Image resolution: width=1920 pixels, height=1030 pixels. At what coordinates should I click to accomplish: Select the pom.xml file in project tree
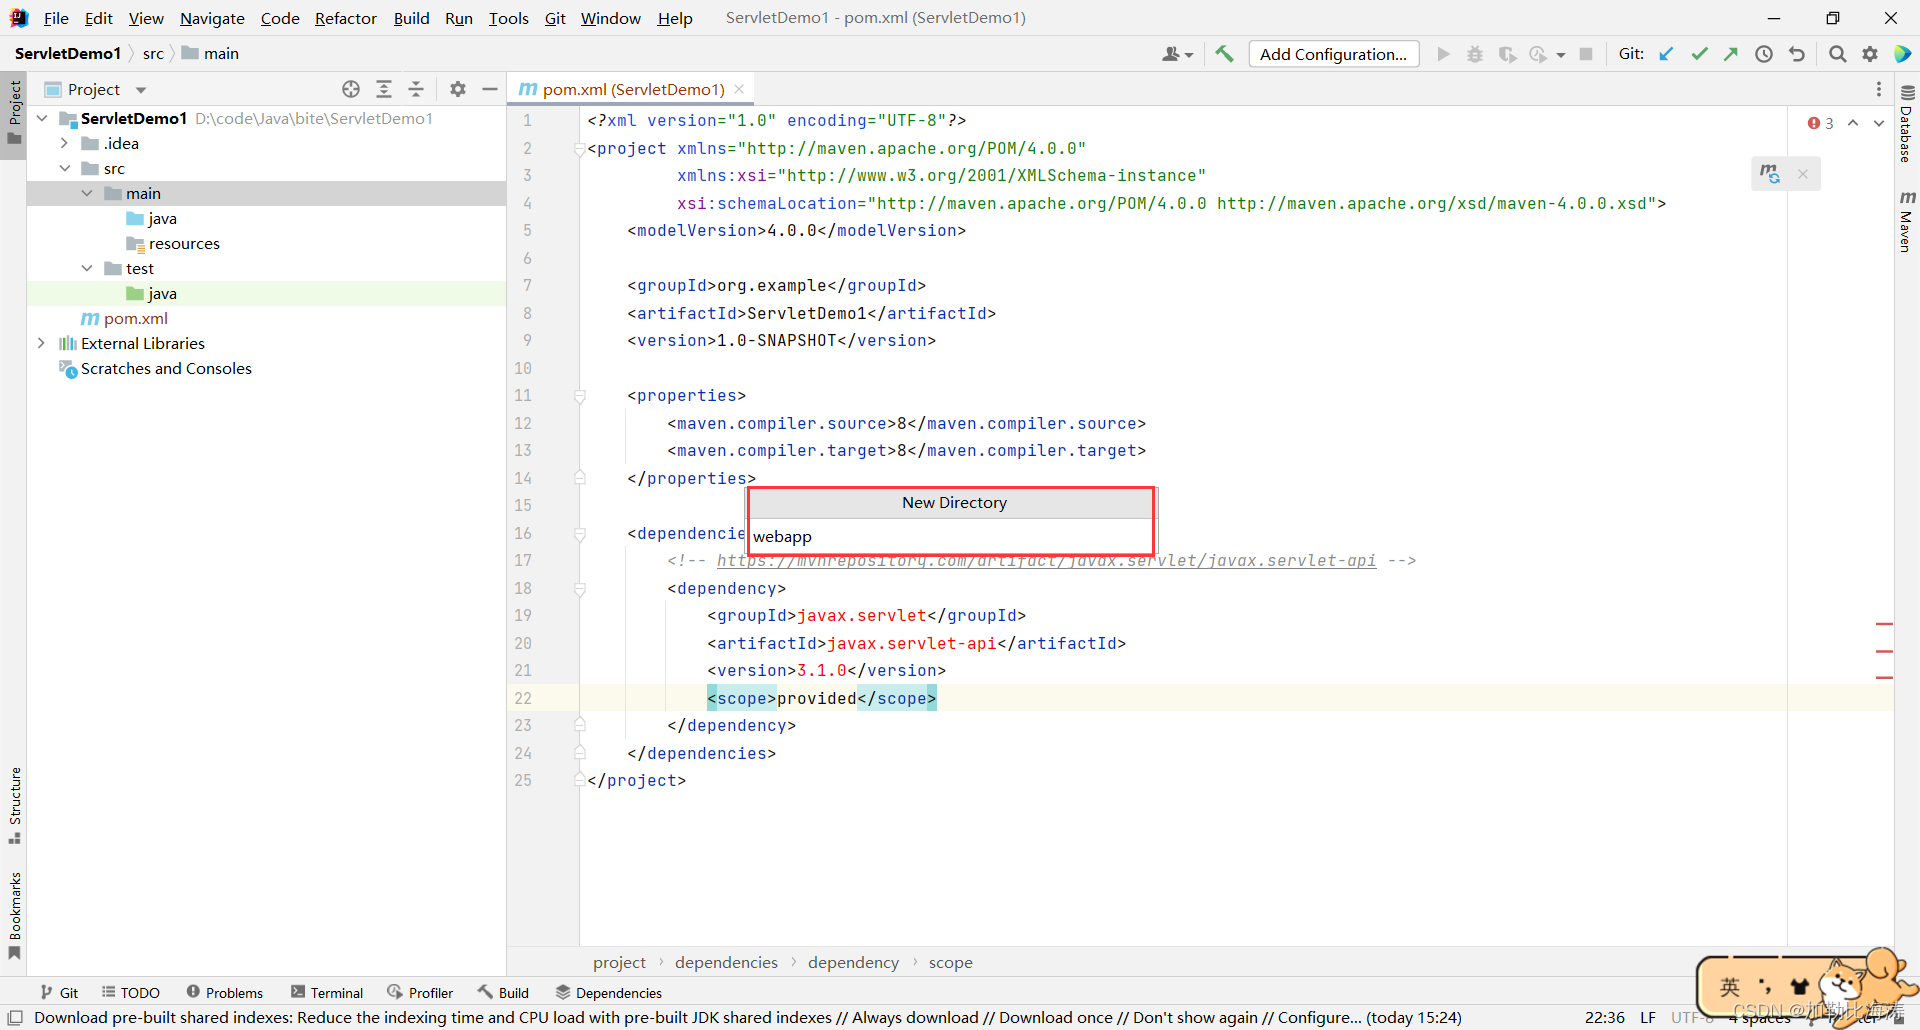pos(135,318)
